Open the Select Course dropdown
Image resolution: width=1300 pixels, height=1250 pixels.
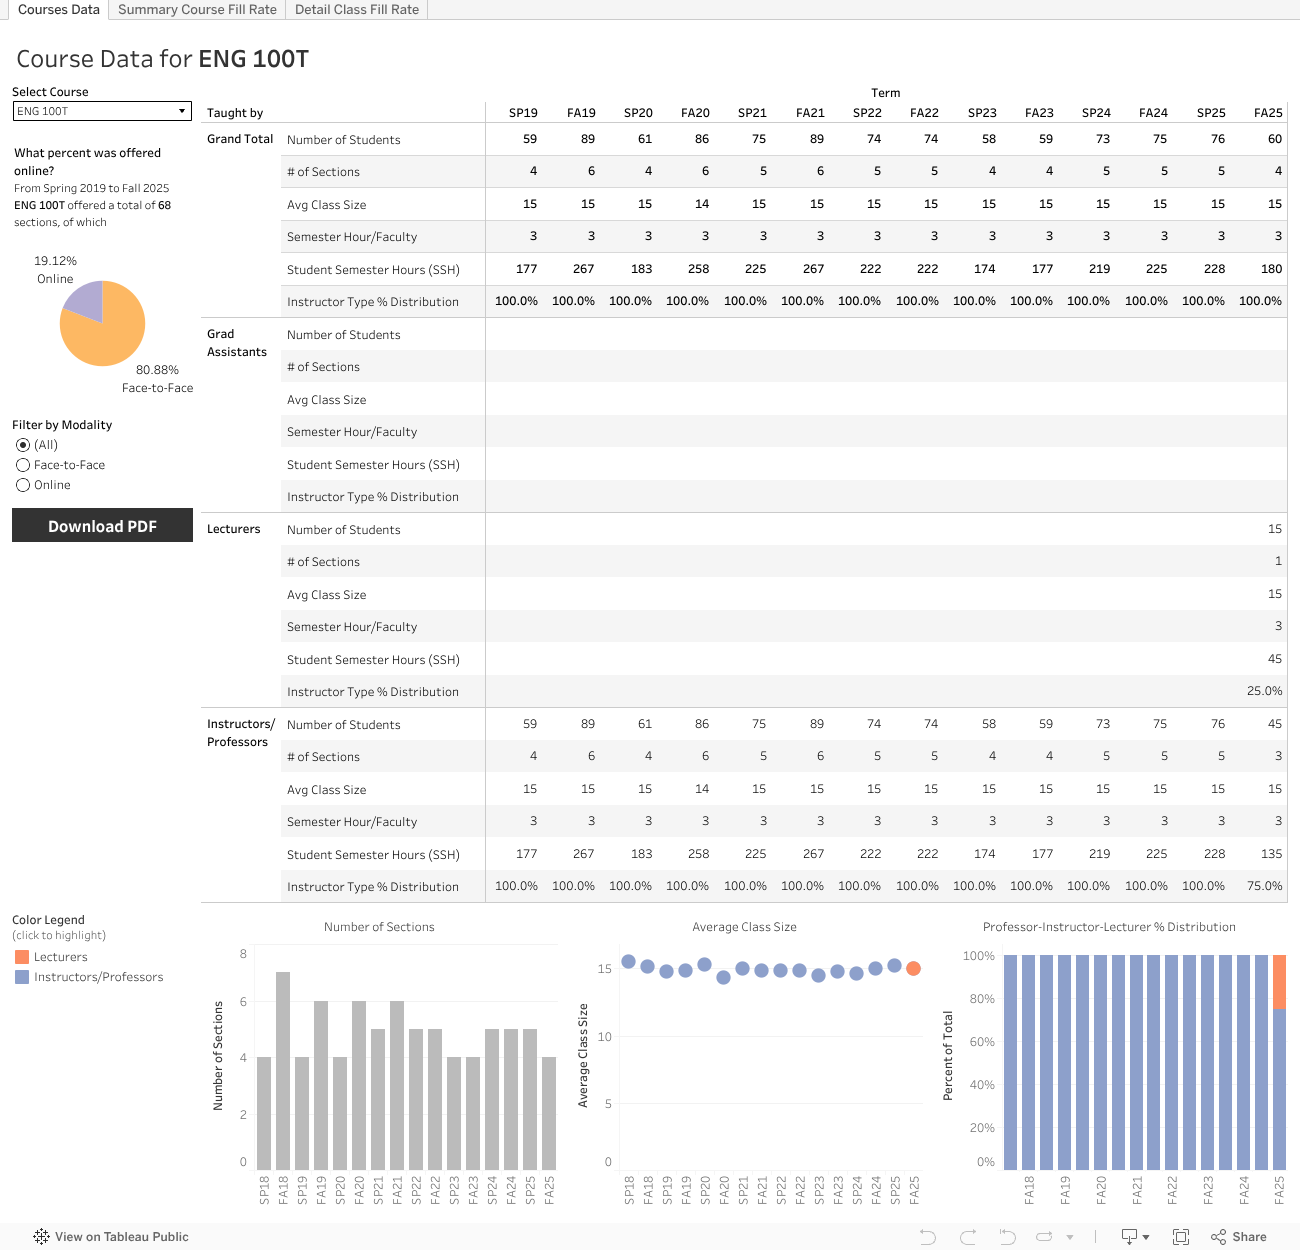102,111
